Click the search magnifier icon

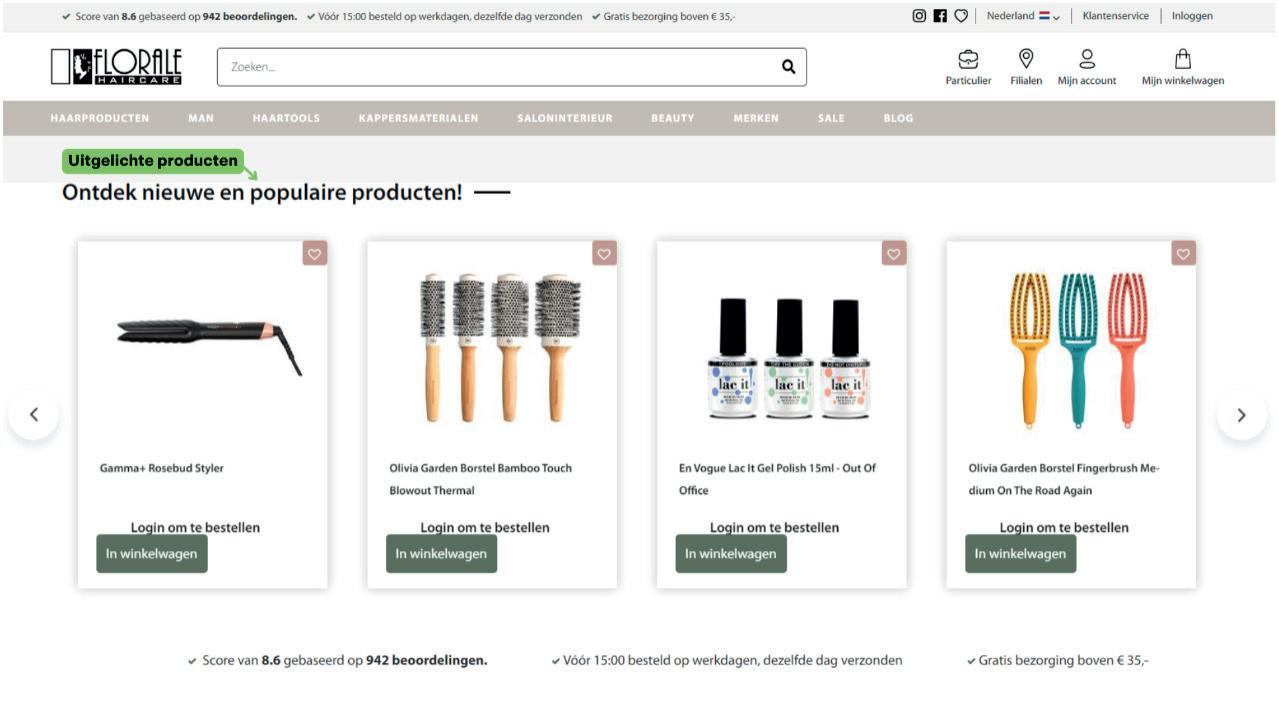pos(788,67)
